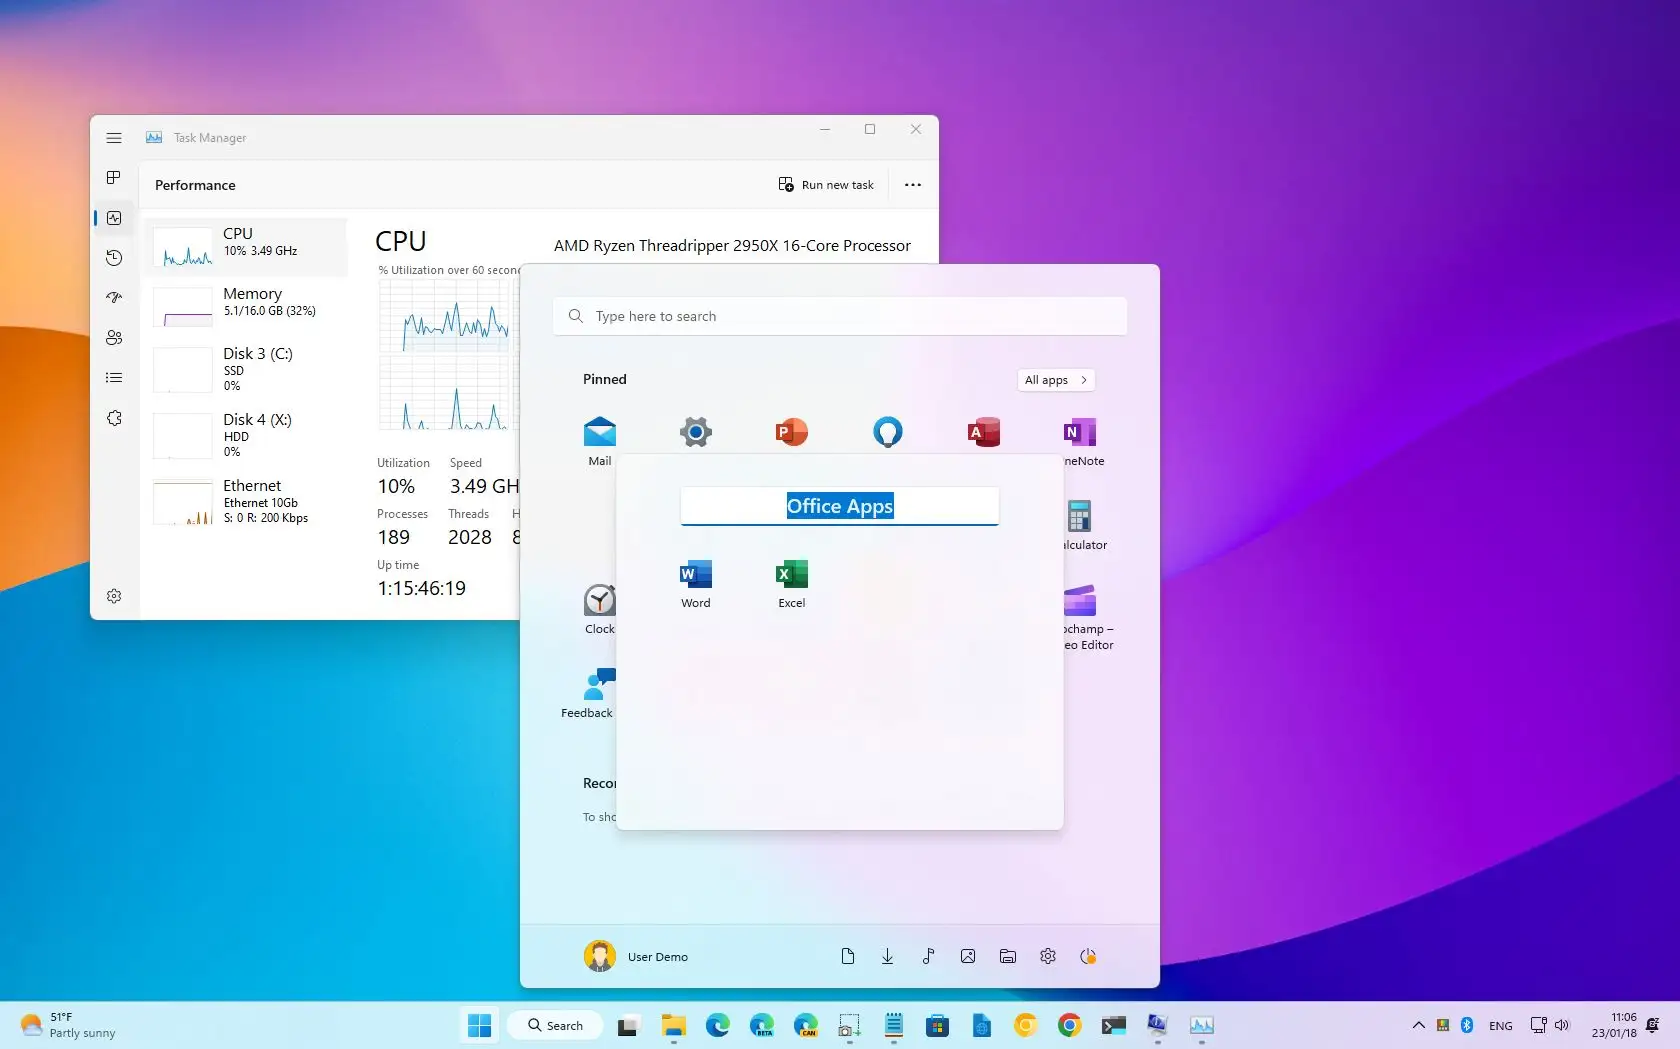The image size is (1680, 1049).
Task: View App history in Task Manager sidebar
Action: click(114, 258)
